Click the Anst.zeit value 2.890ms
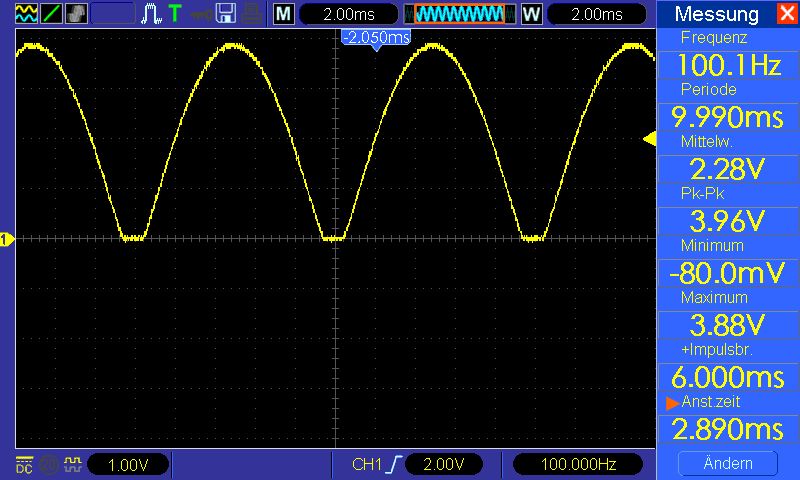Image resolution: width=800 pixels, height=480 pixels. tap(729, 429)
